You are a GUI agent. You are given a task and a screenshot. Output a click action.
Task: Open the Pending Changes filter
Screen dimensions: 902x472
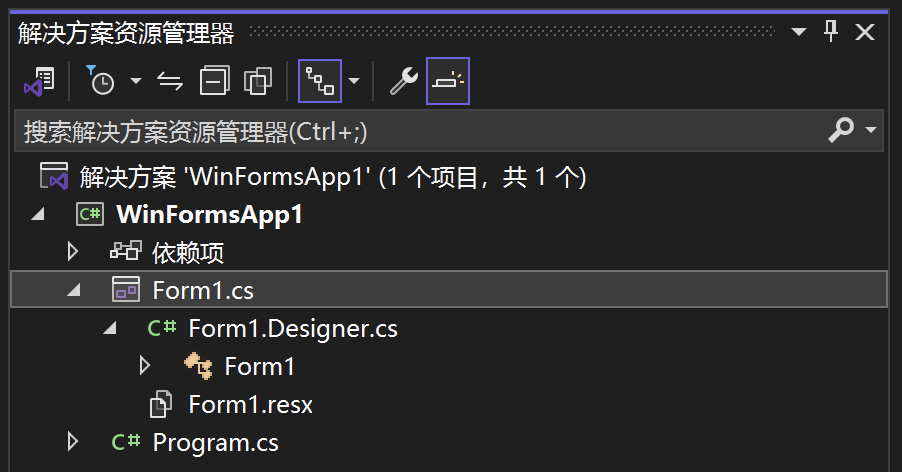click(101, 80)
